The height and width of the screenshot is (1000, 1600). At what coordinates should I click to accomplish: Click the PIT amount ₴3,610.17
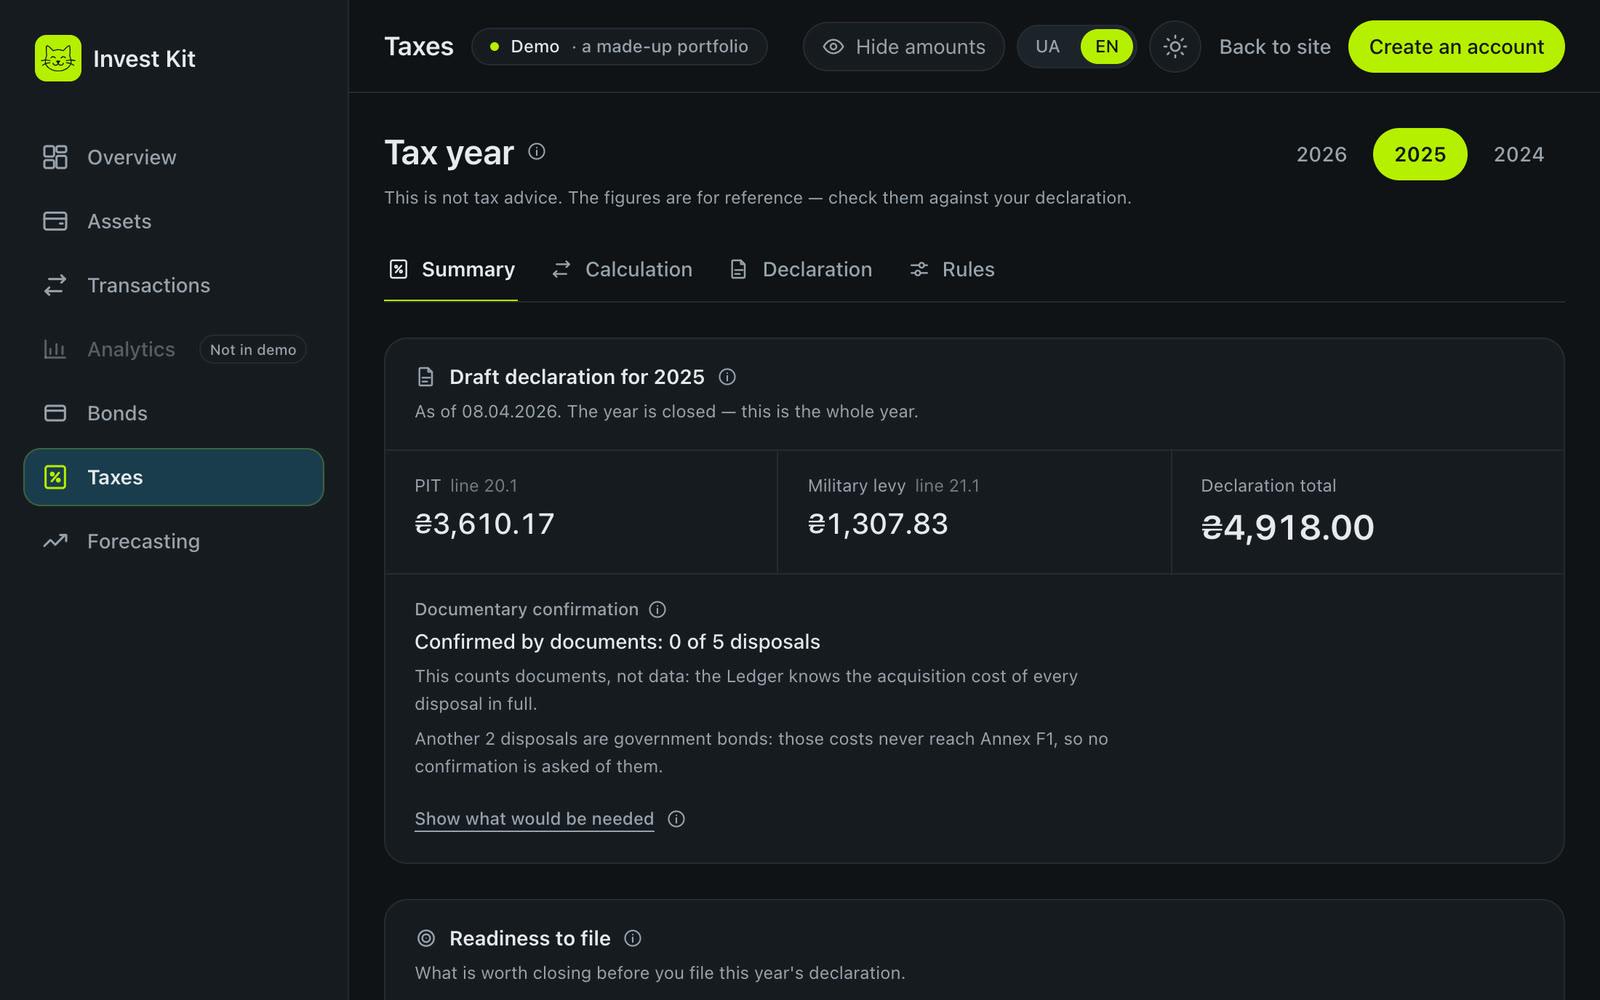pyautogui.click(x=484, y=524)
